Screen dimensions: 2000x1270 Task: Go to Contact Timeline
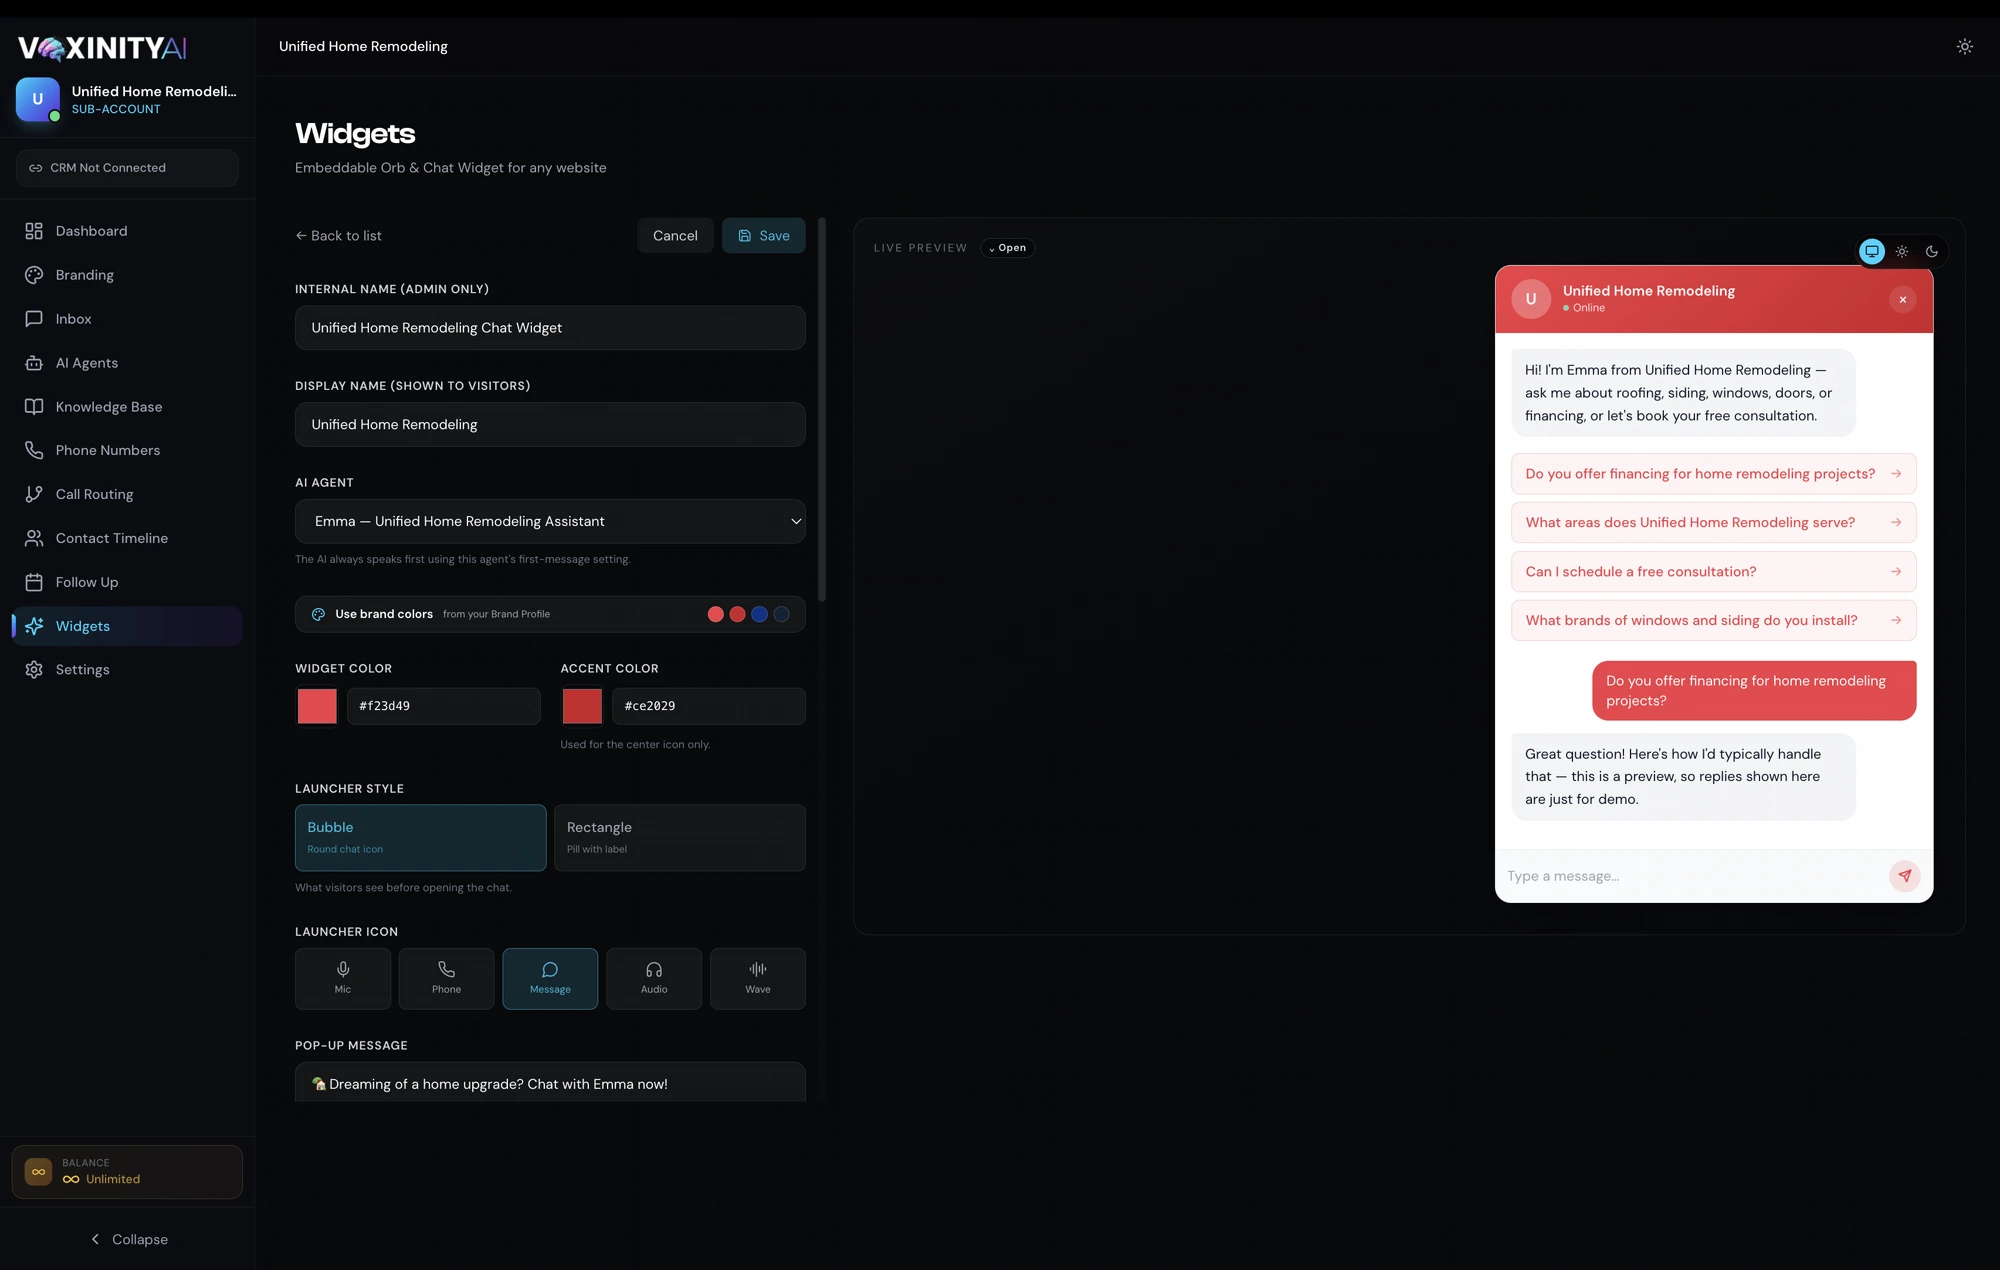click(x=127, y=538)
